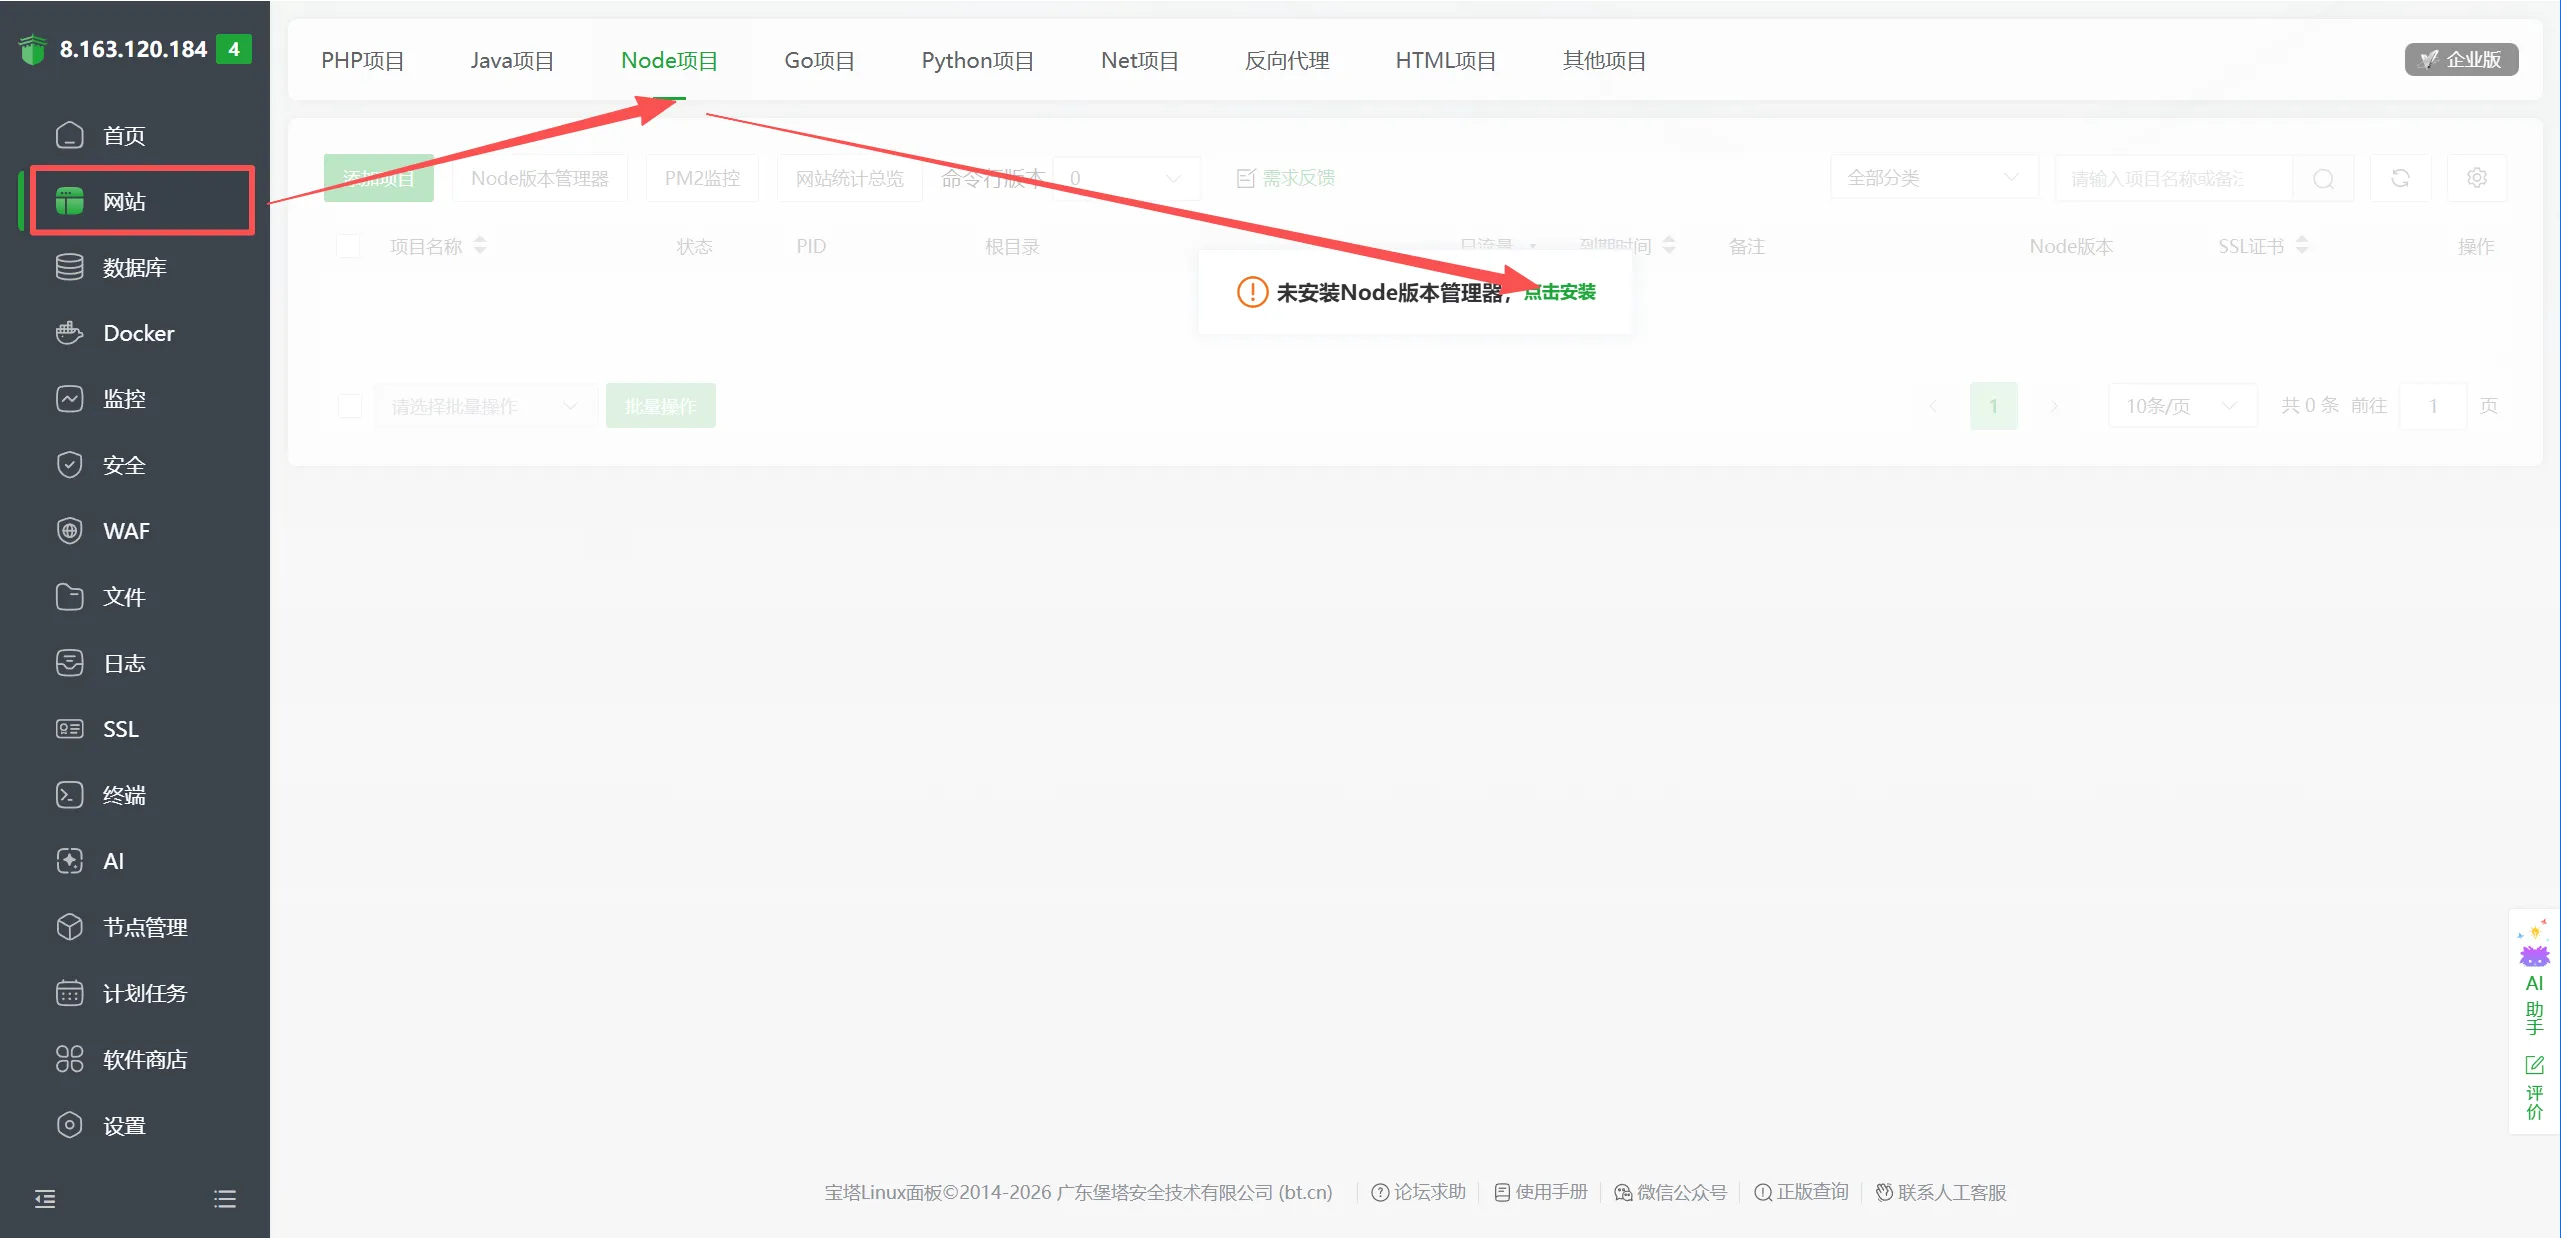Open the 设置 settings icon
Image resolution: width=2561 pixels, height=1238 pixels.
tap(69, 1125)
